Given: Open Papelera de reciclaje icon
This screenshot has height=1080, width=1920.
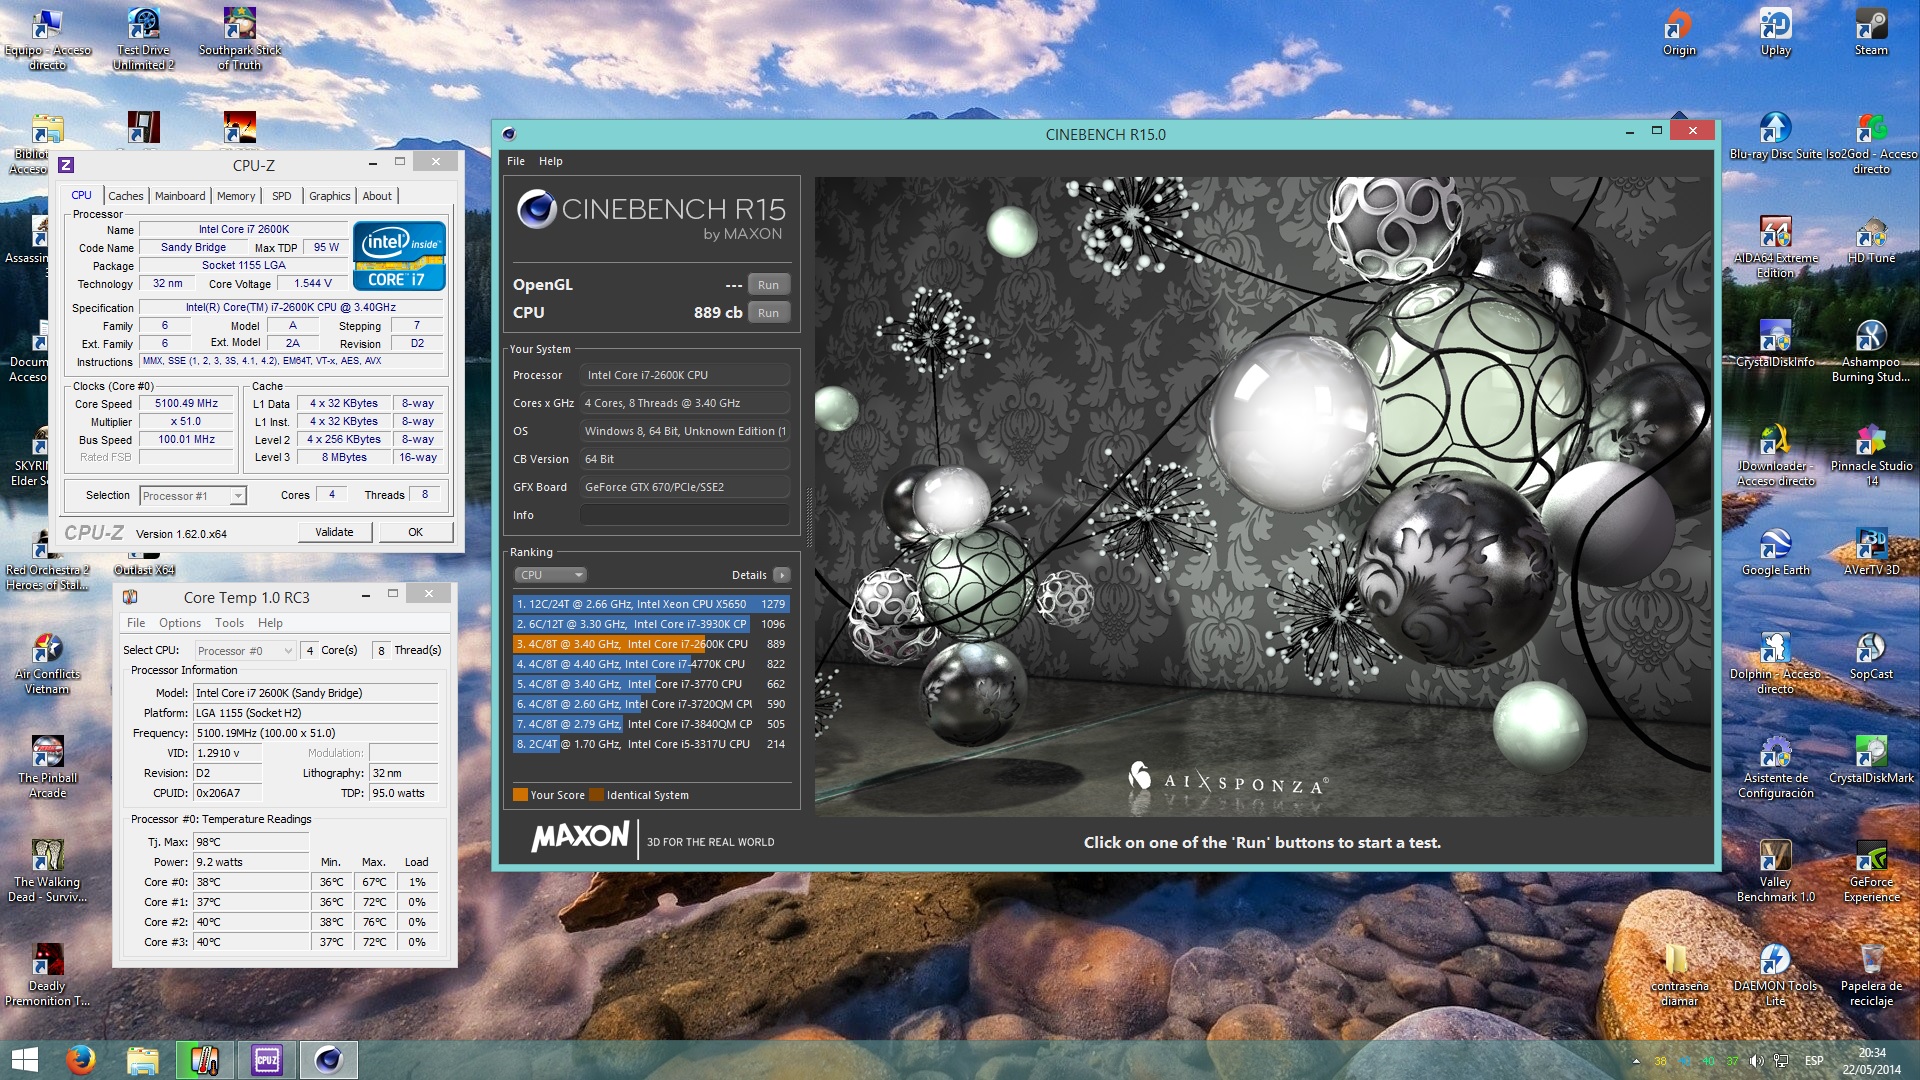Looking at the screenshot, I should 1871,976.
